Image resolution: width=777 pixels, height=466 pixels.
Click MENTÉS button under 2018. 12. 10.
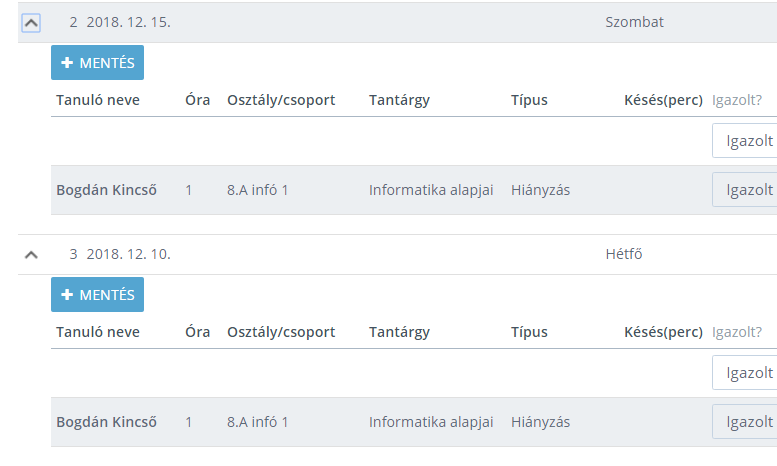pyautogui.click(x=98, y=294)
